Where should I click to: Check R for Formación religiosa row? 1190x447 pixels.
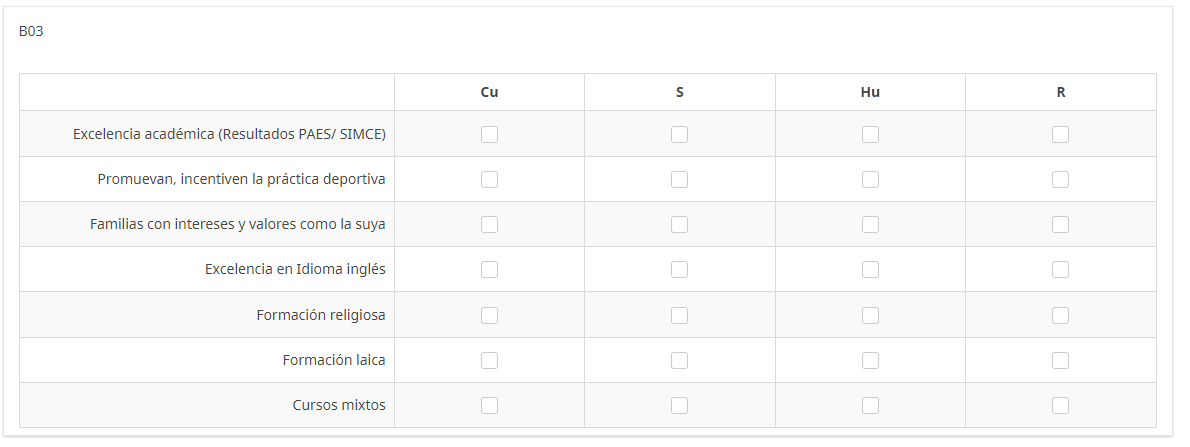click(1060, 315)
